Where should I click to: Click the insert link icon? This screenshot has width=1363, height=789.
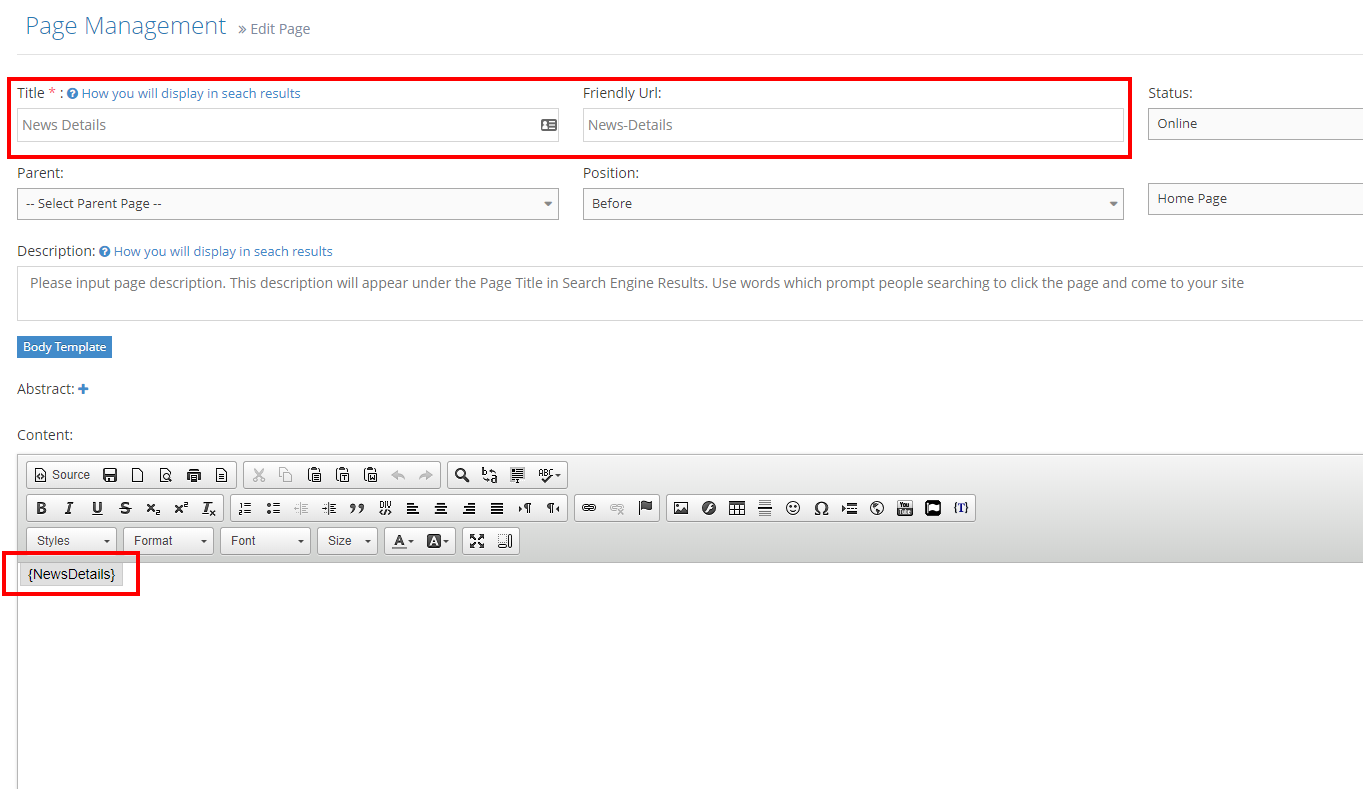(589, 508)
